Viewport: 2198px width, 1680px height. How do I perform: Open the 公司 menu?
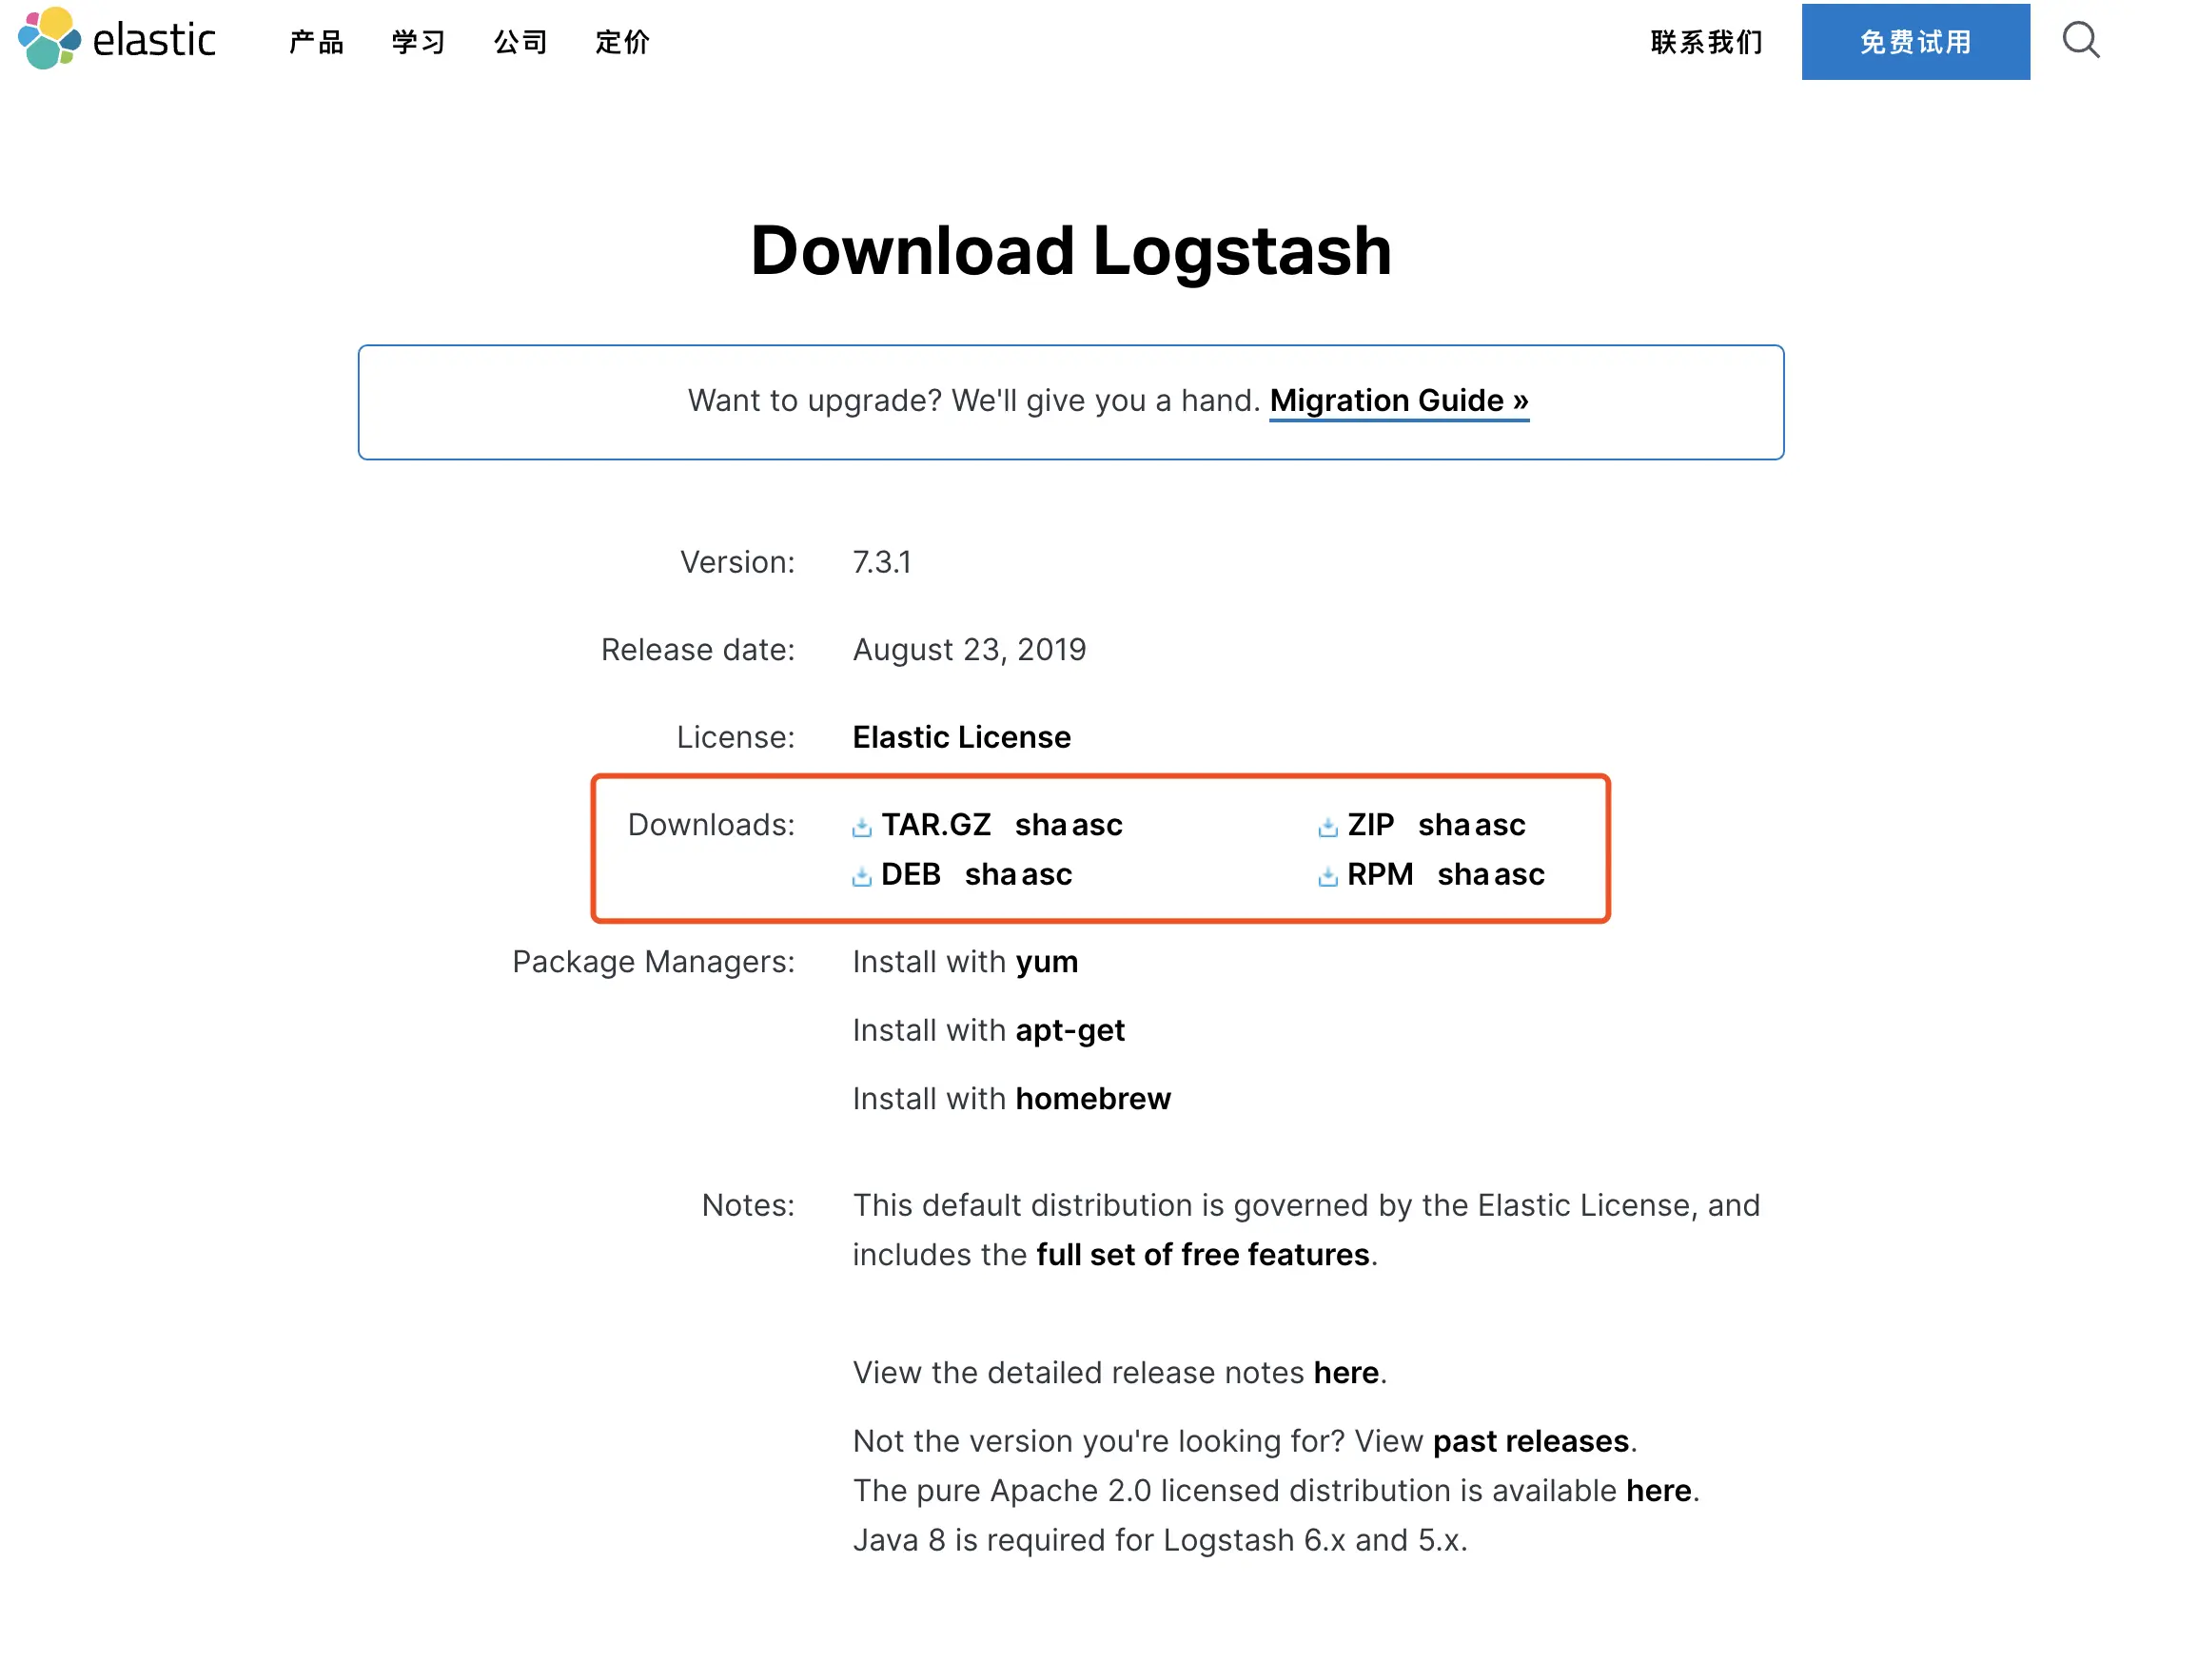click(x=520, y=42)
